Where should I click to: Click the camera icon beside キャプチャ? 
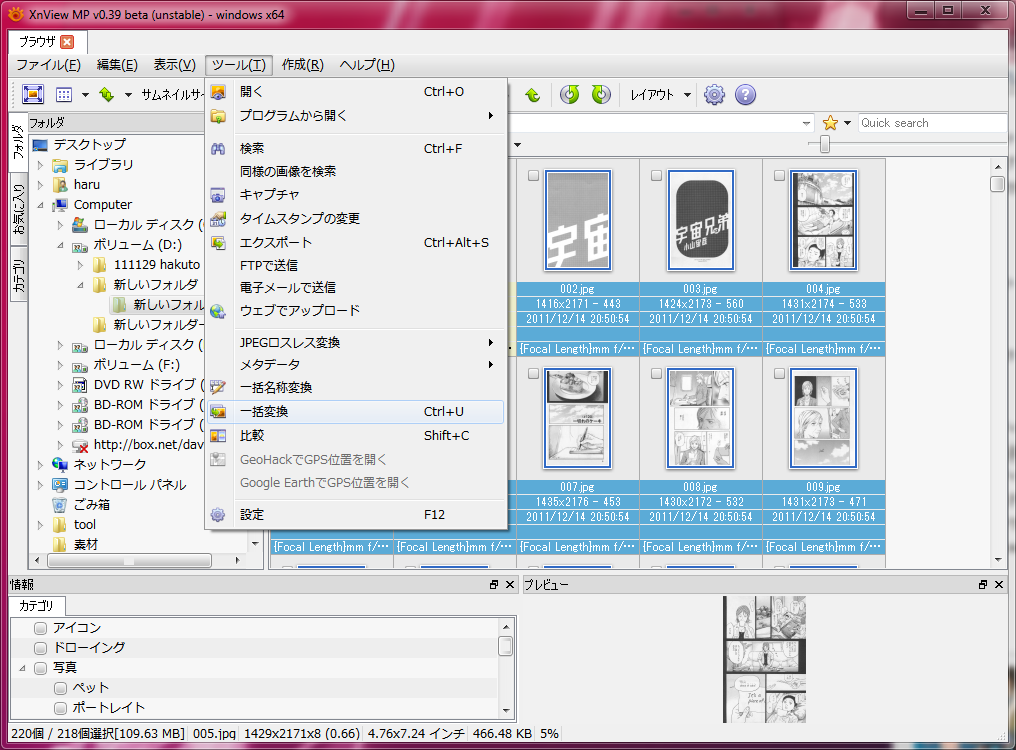click(218, 194)
